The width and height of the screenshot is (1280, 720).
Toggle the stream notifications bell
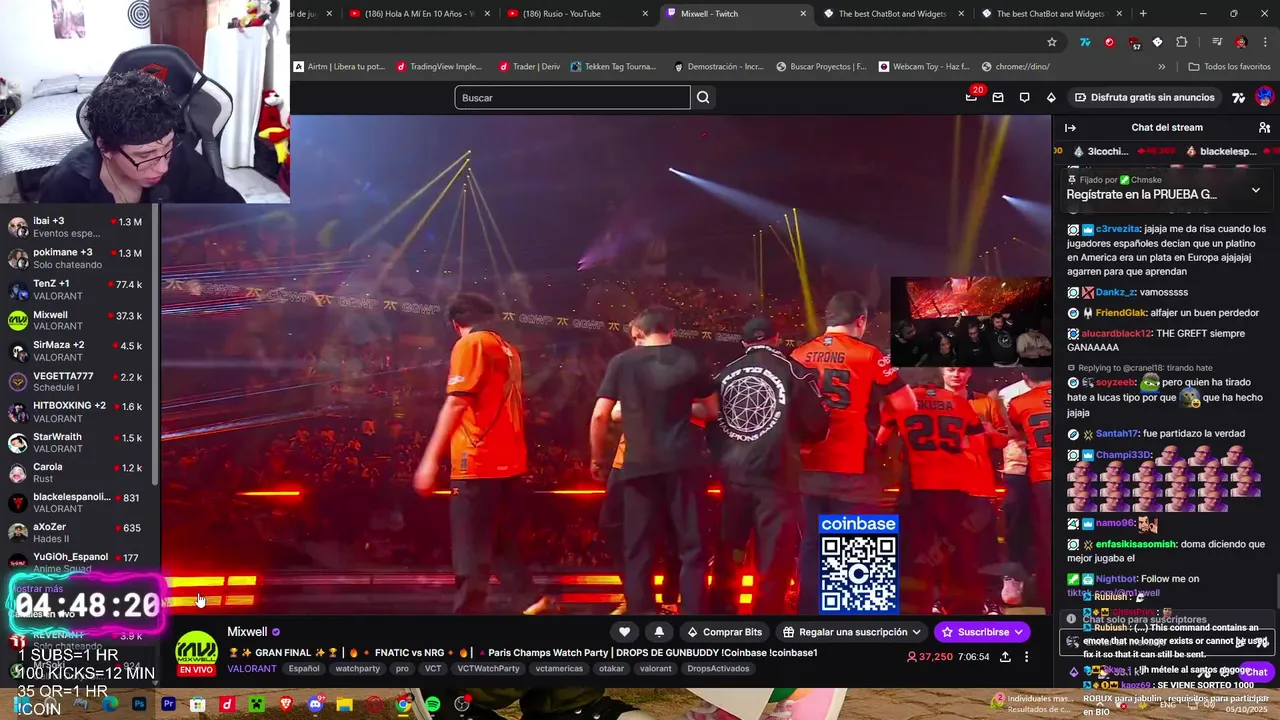[659, 632]
